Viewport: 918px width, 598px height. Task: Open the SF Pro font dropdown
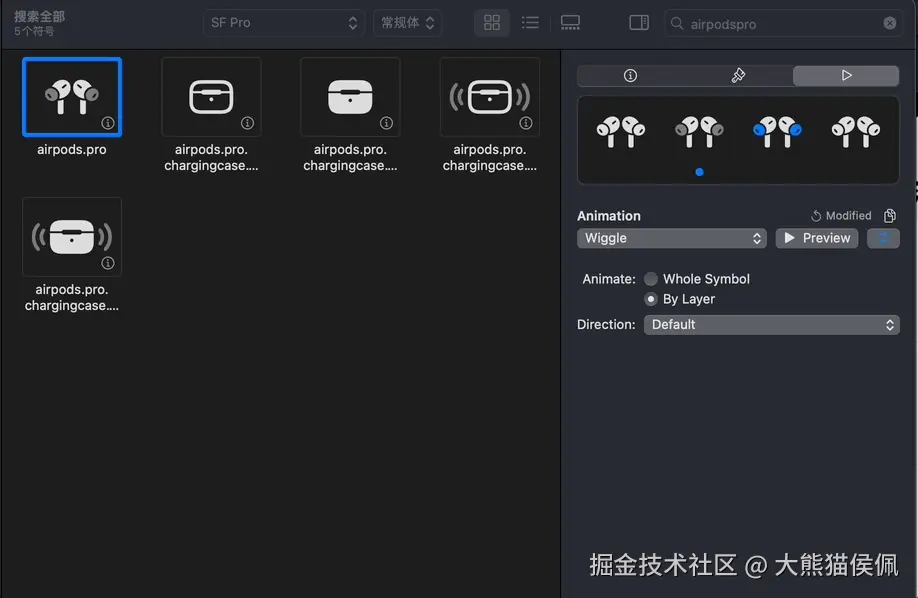283,22
